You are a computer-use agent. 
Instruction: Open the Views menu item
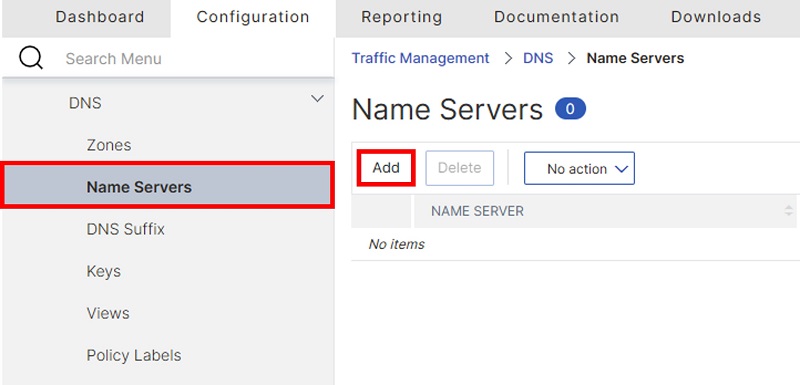(108, 313)
